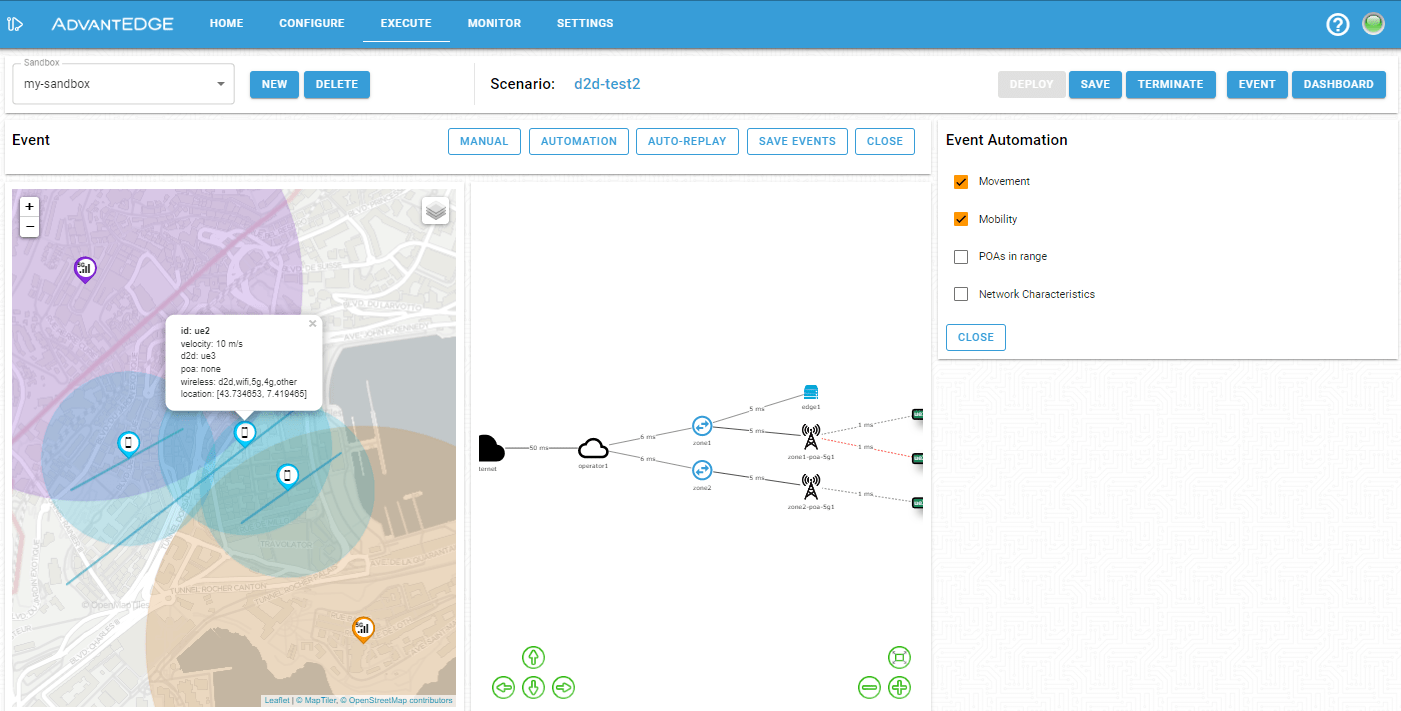Screen dimensions: 1401x711
Task: Pan the network graph down
Action: (x=533, y=687)
